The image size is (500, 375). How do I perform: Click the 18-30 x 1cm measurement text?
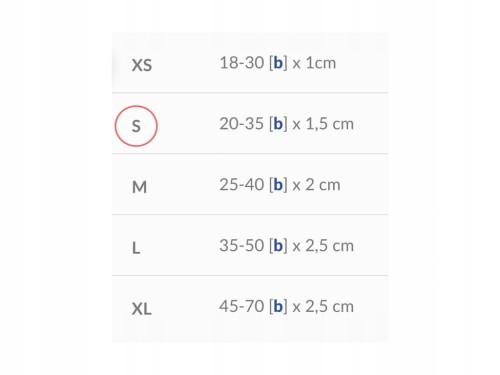[x=277, y=63]
